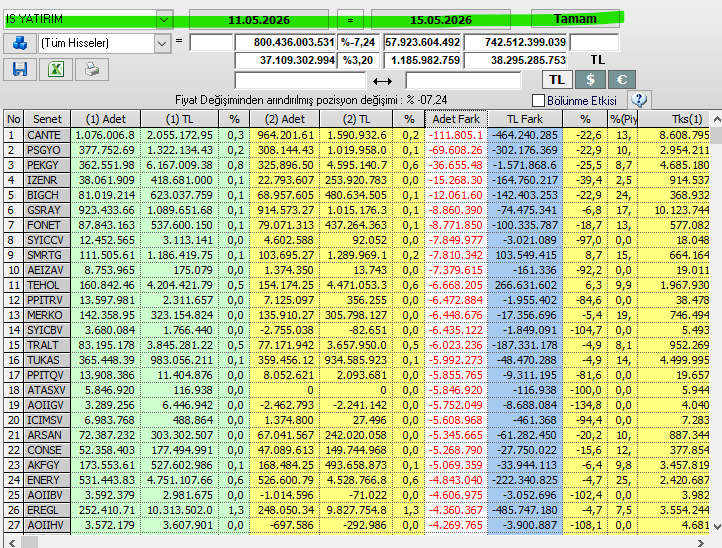Sort by the Tks(1) column header

674,119
